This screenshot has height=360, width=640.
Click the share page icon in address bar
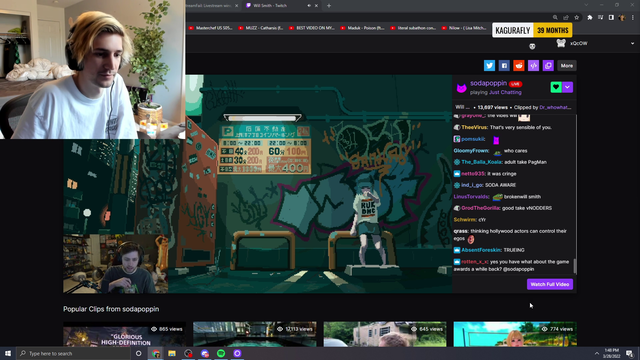pyautogui.click(x=566, y=18)
